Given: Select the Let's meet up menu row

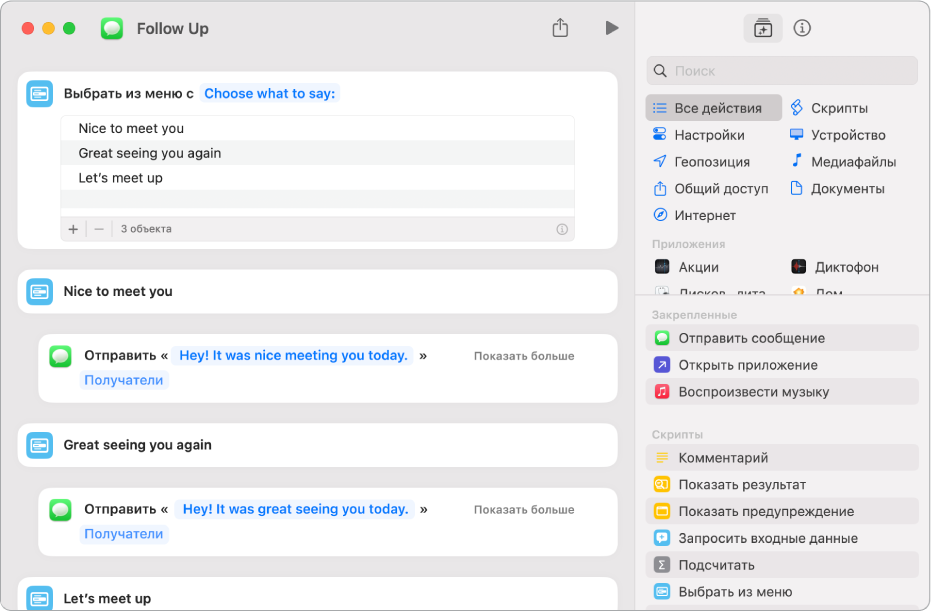Looking at the screenshot, I should click(317, 177).
